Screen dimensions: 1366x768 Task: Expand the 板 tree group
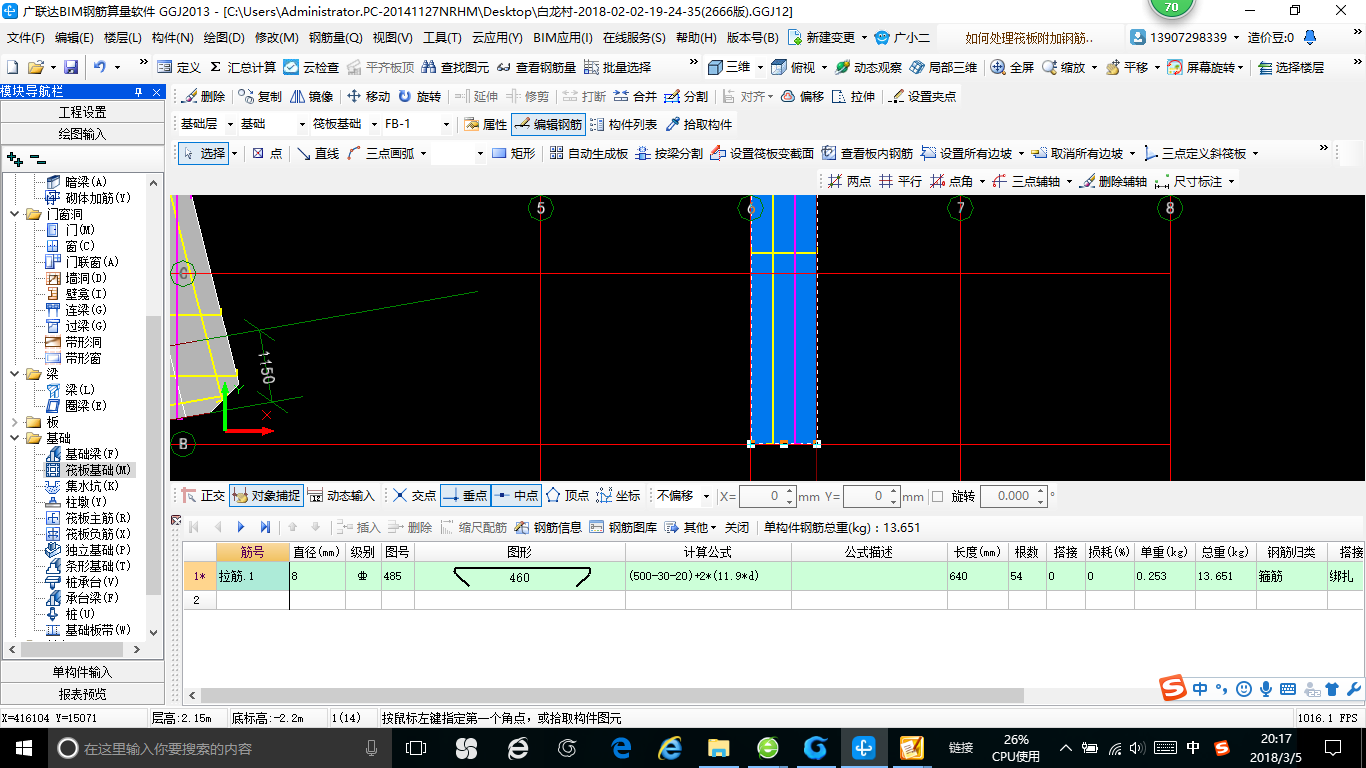(16, 422)
